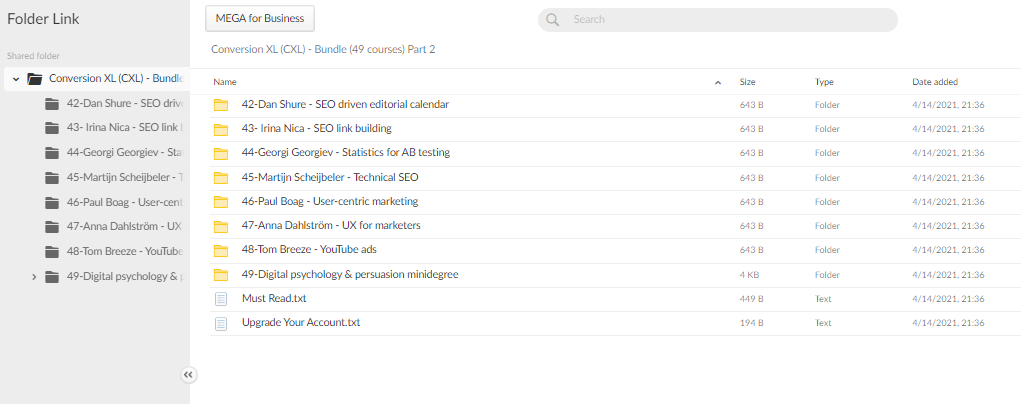Screen dimensions: 1021x404
Task: Click '49-Digital psychology &' sidebar tree label
Action: click(126, 277)
